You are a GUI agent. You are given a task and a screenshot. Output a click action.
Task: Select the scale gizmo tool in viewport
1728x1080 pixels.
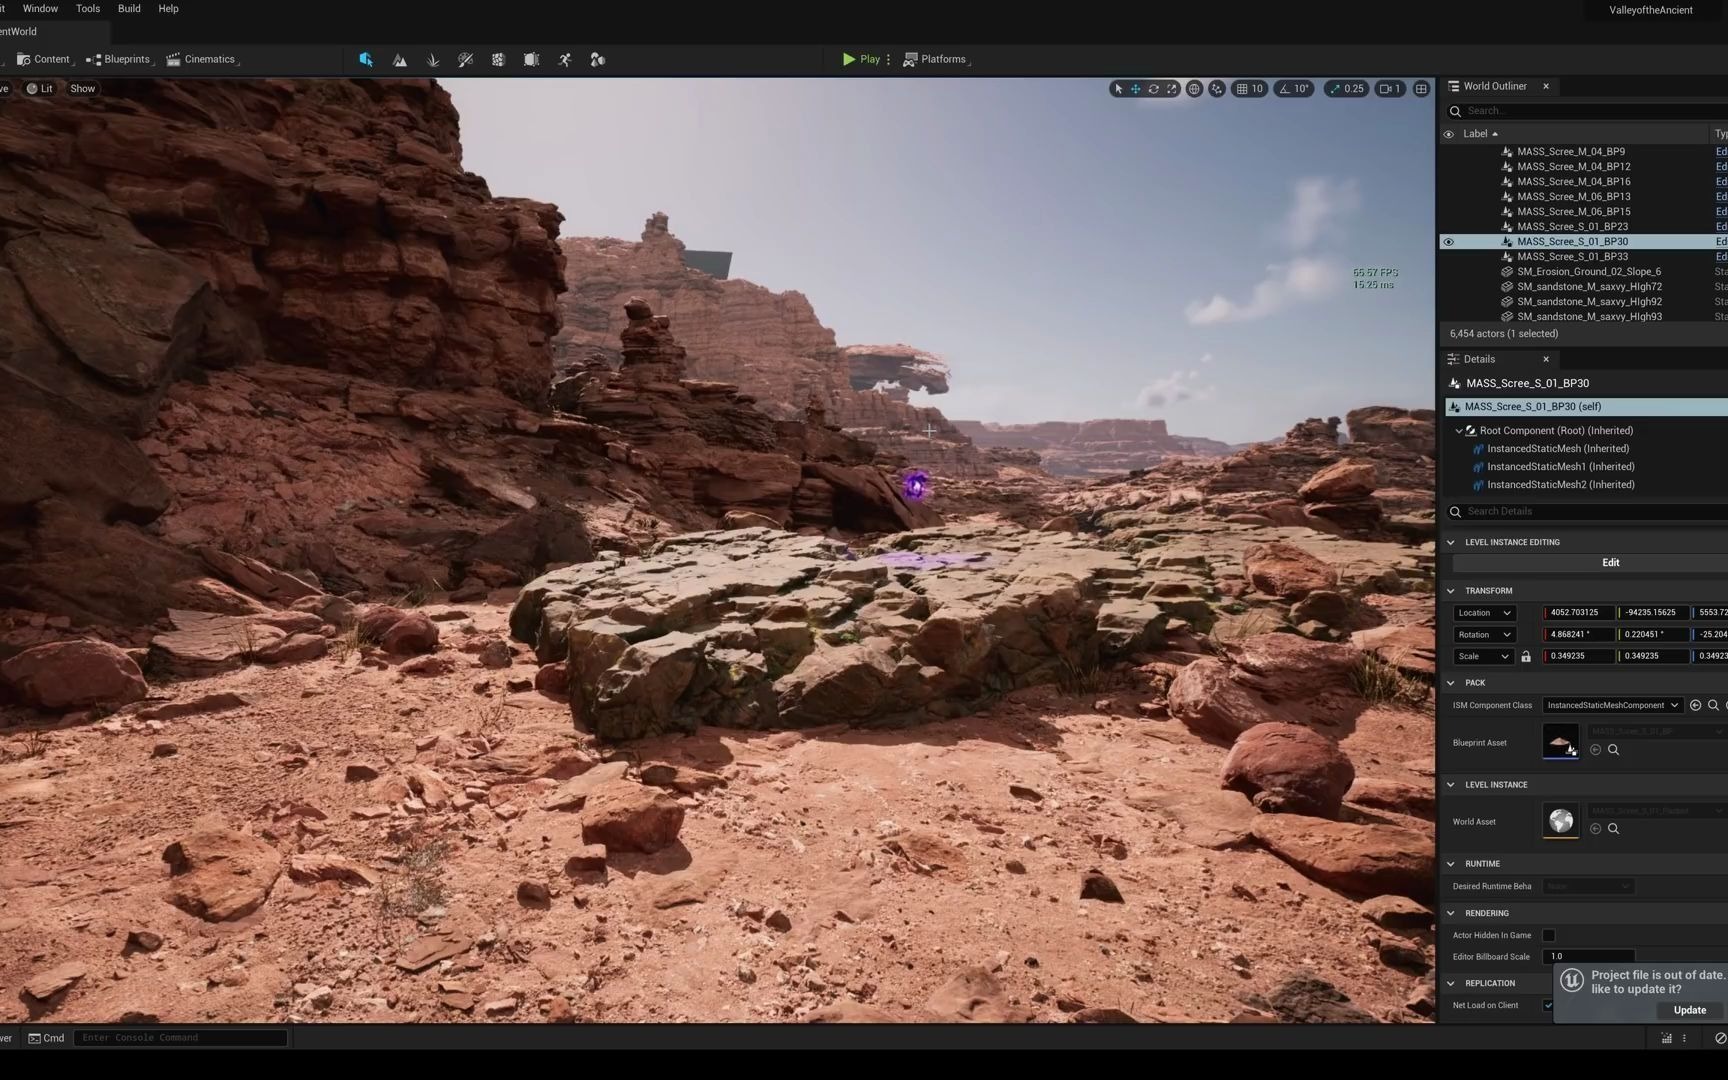(1172, 89)
